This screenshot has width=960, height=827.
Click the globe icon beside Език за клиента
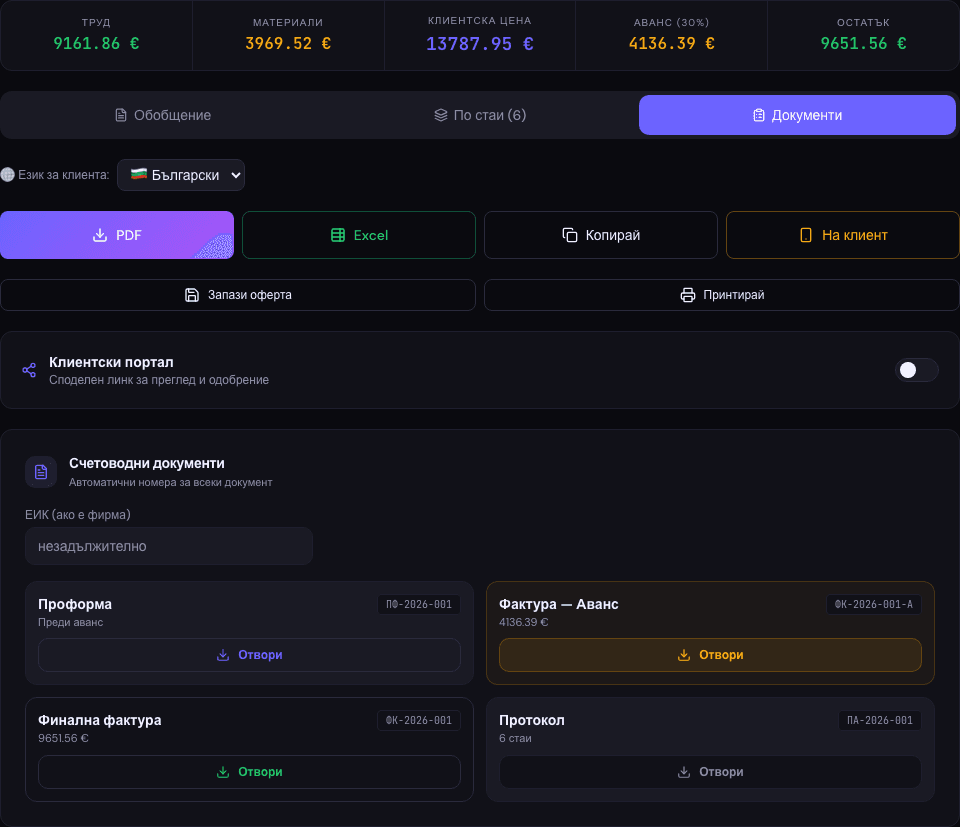pyautogui.click(x=7, y=175)
